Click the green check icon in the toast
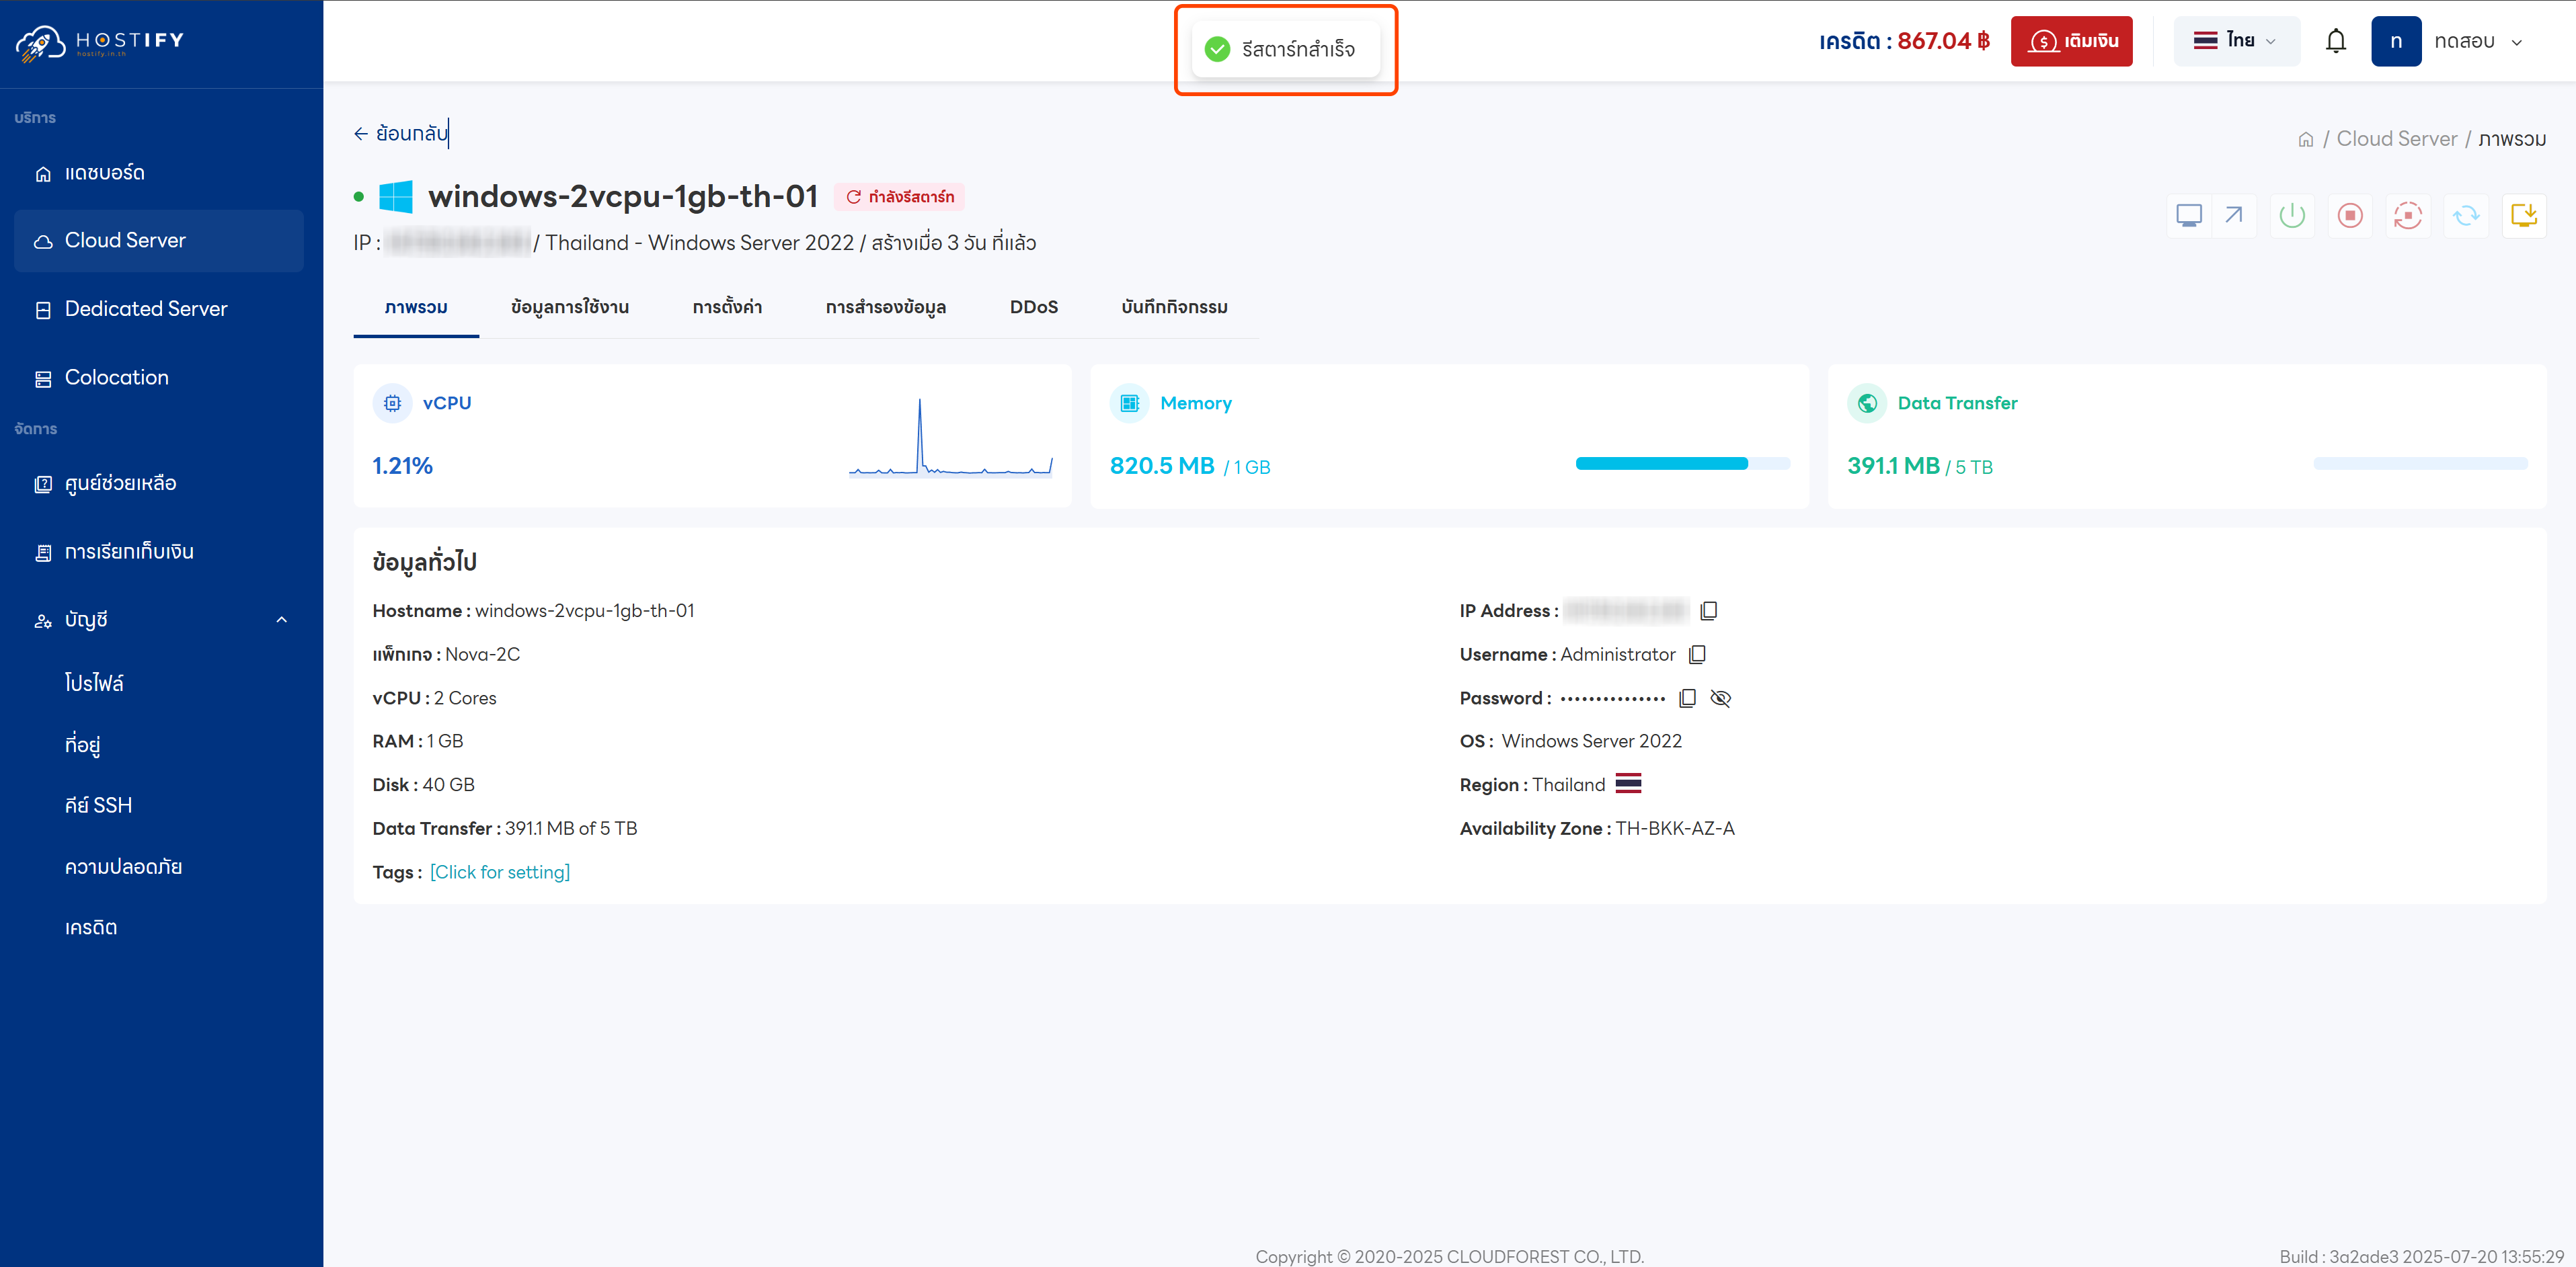The height and width of the screenshot is (1267, 2576). pos(1217,49)
